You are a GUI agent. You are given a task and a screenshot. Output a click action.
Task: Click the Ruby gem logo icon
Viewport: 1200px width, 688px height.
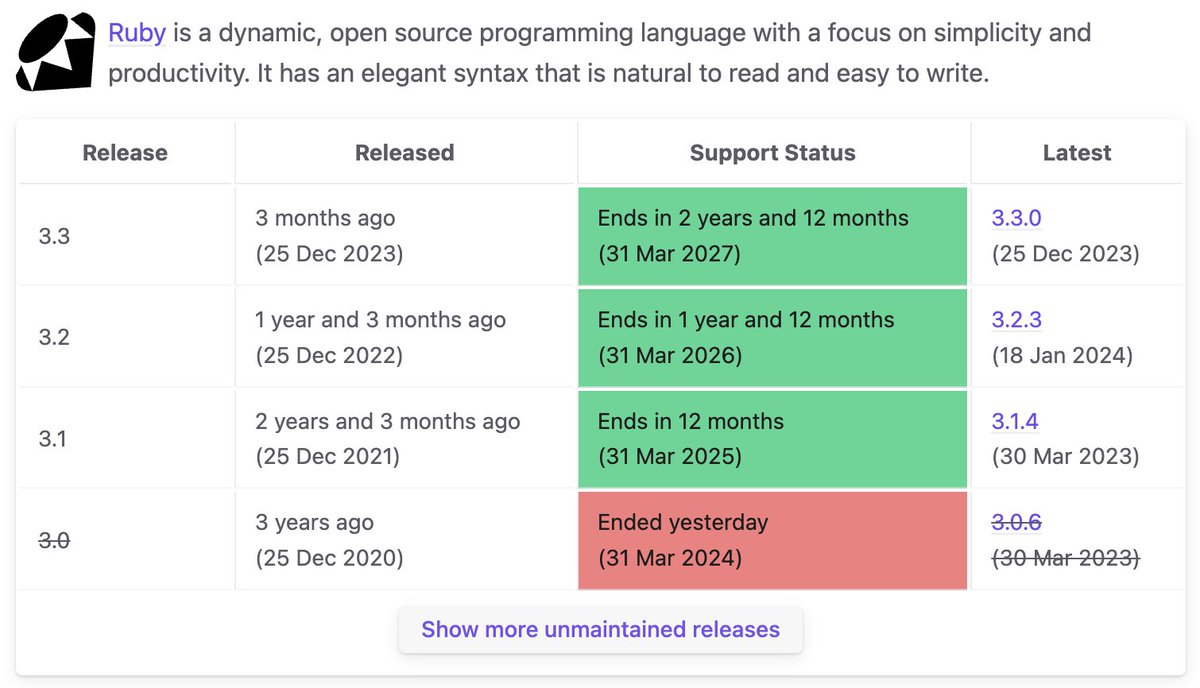[56, 52]
